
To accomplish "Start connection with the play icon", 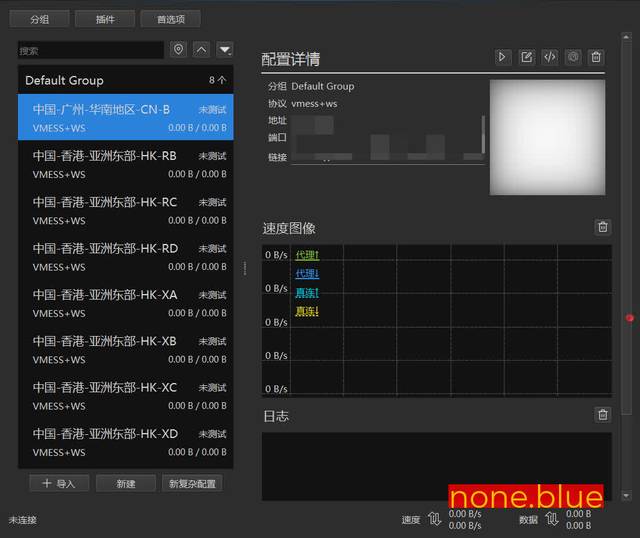I will click(x=503, y=58).
